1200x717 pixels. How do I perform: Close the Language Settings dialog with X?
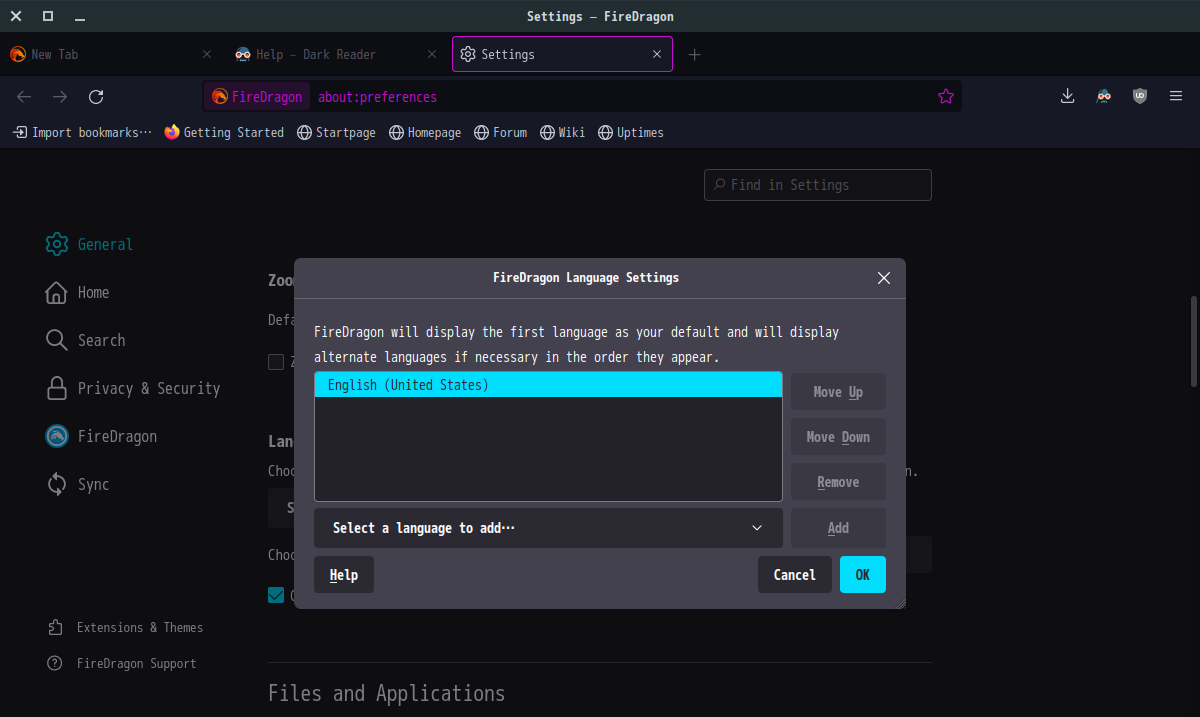tap(884, 278)
